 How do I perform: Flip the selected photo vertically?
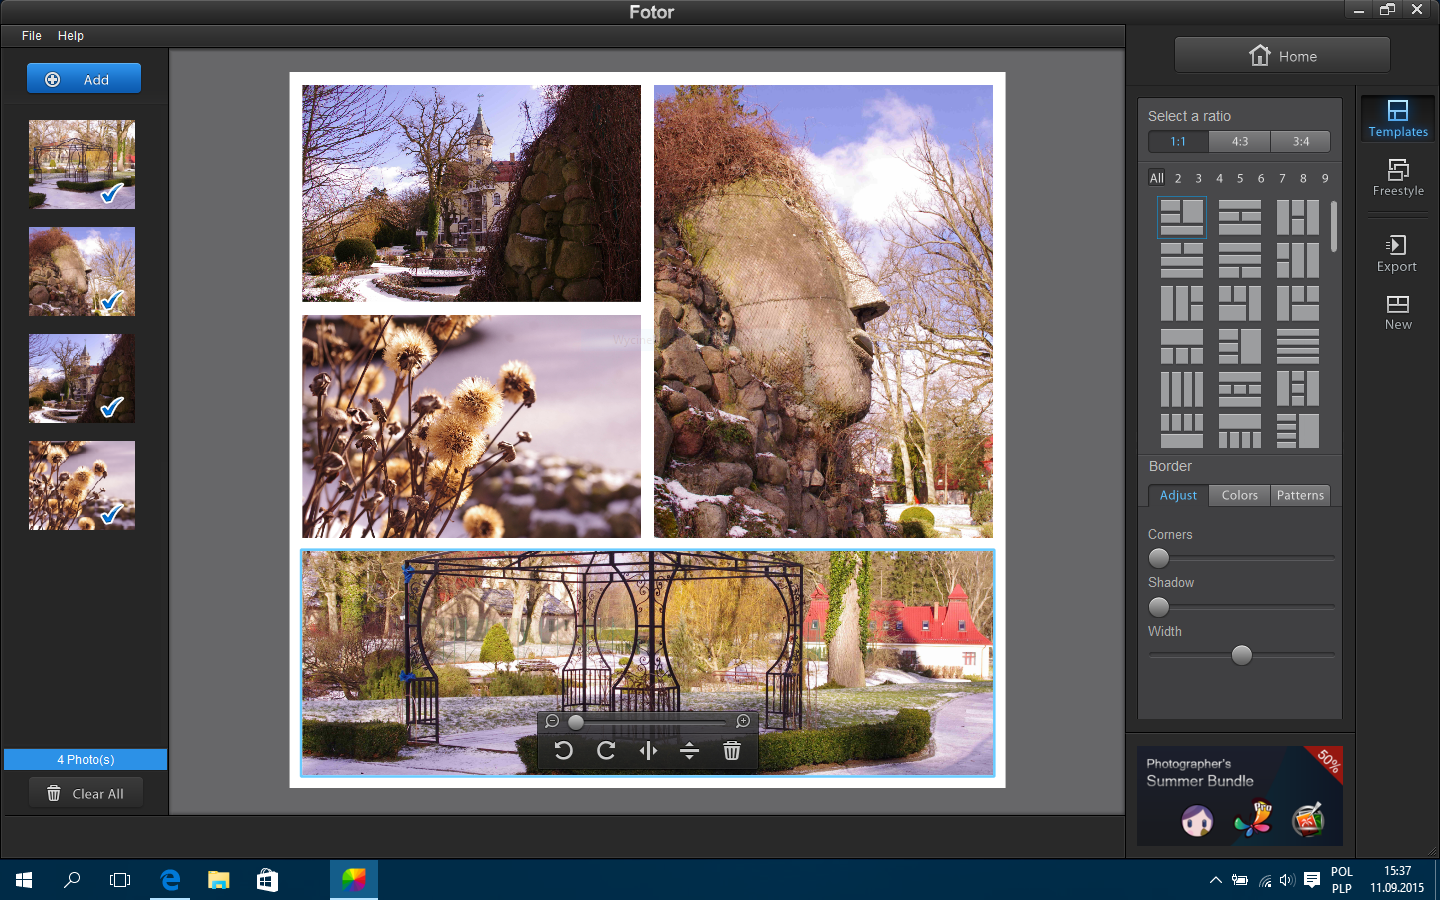click(689, 751)
